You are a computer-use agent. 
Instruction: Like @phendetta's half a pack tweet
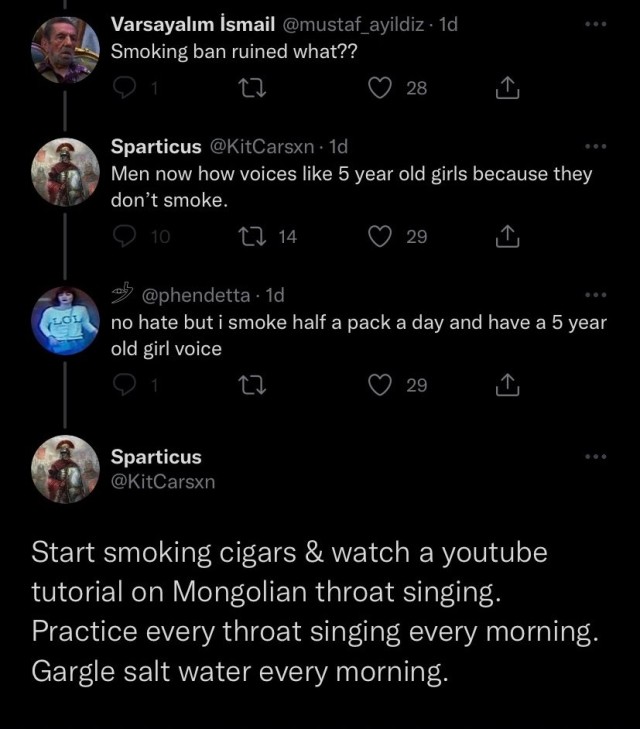click(x=380, y=385)
